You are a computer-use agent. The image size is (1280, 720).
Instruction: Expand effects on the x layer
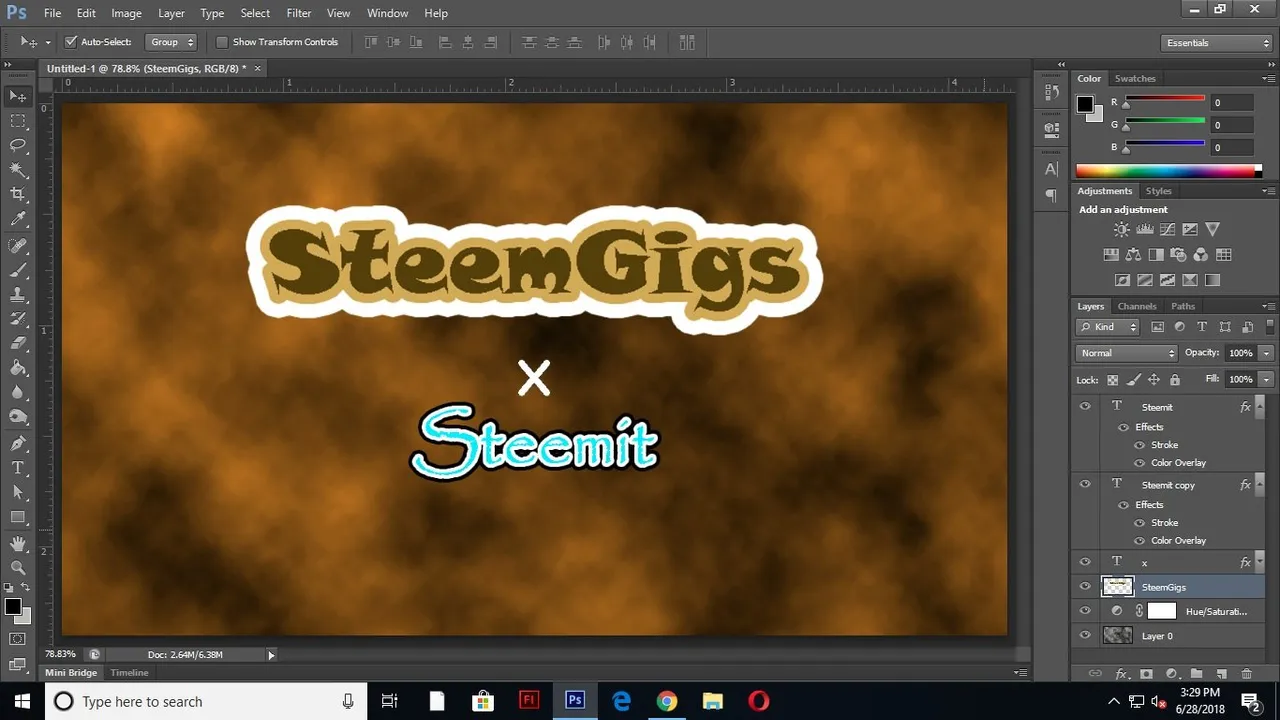coord(1258,562)
